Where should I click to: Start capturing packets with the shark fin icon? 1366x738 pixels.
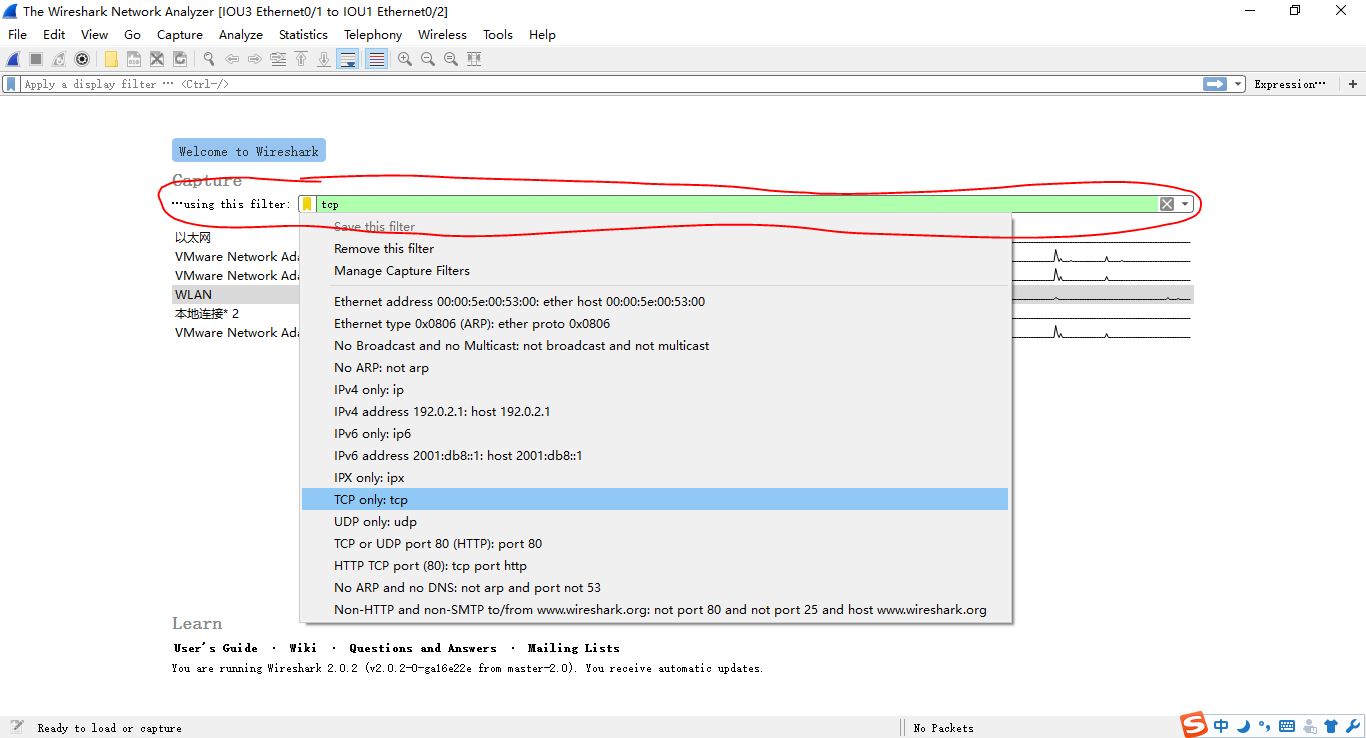(13, 59)
